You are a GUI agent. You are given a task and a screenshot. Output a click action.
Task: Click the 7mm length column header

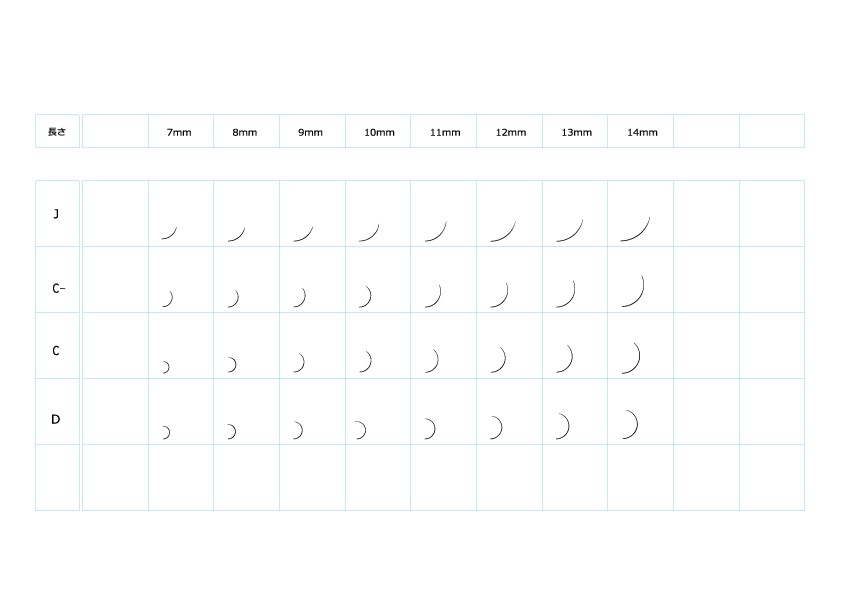tap(179, 132)
